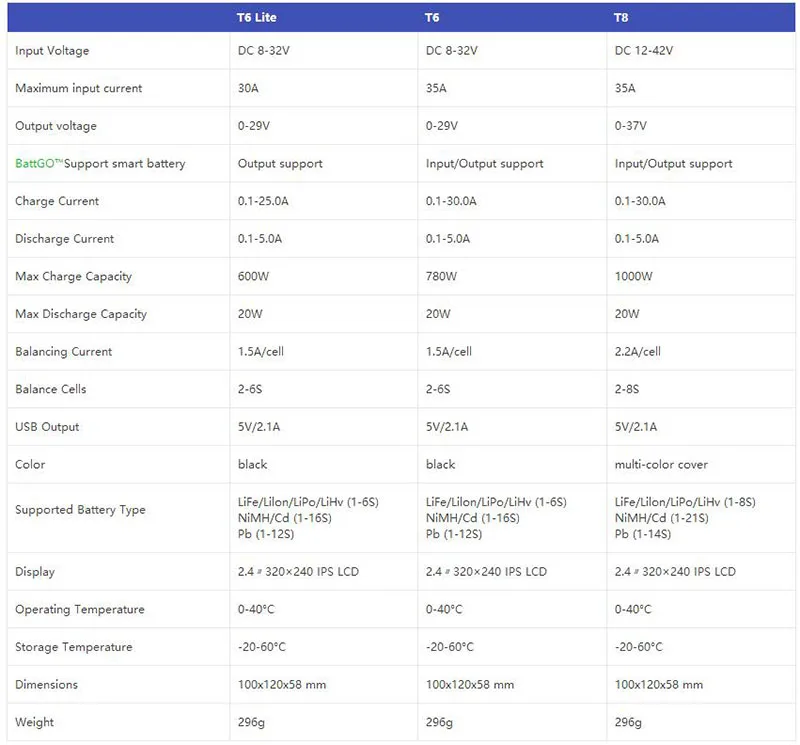The image size is (800, 745).
Task: Click the Pb (1-14S) text
Action: point(643,534)
